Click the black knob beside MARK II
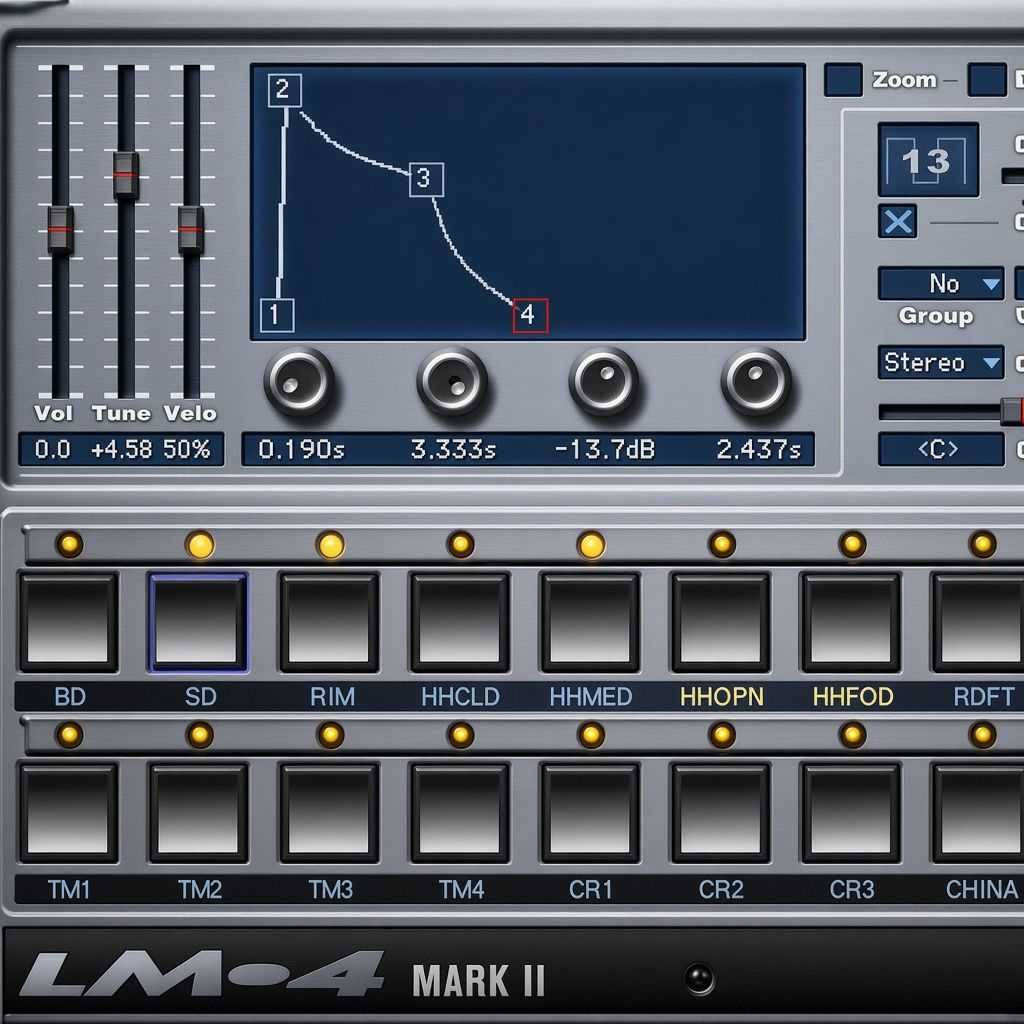Image resolution: width=1024 pixels, height=1024 pixels. [x=699, y=978]
